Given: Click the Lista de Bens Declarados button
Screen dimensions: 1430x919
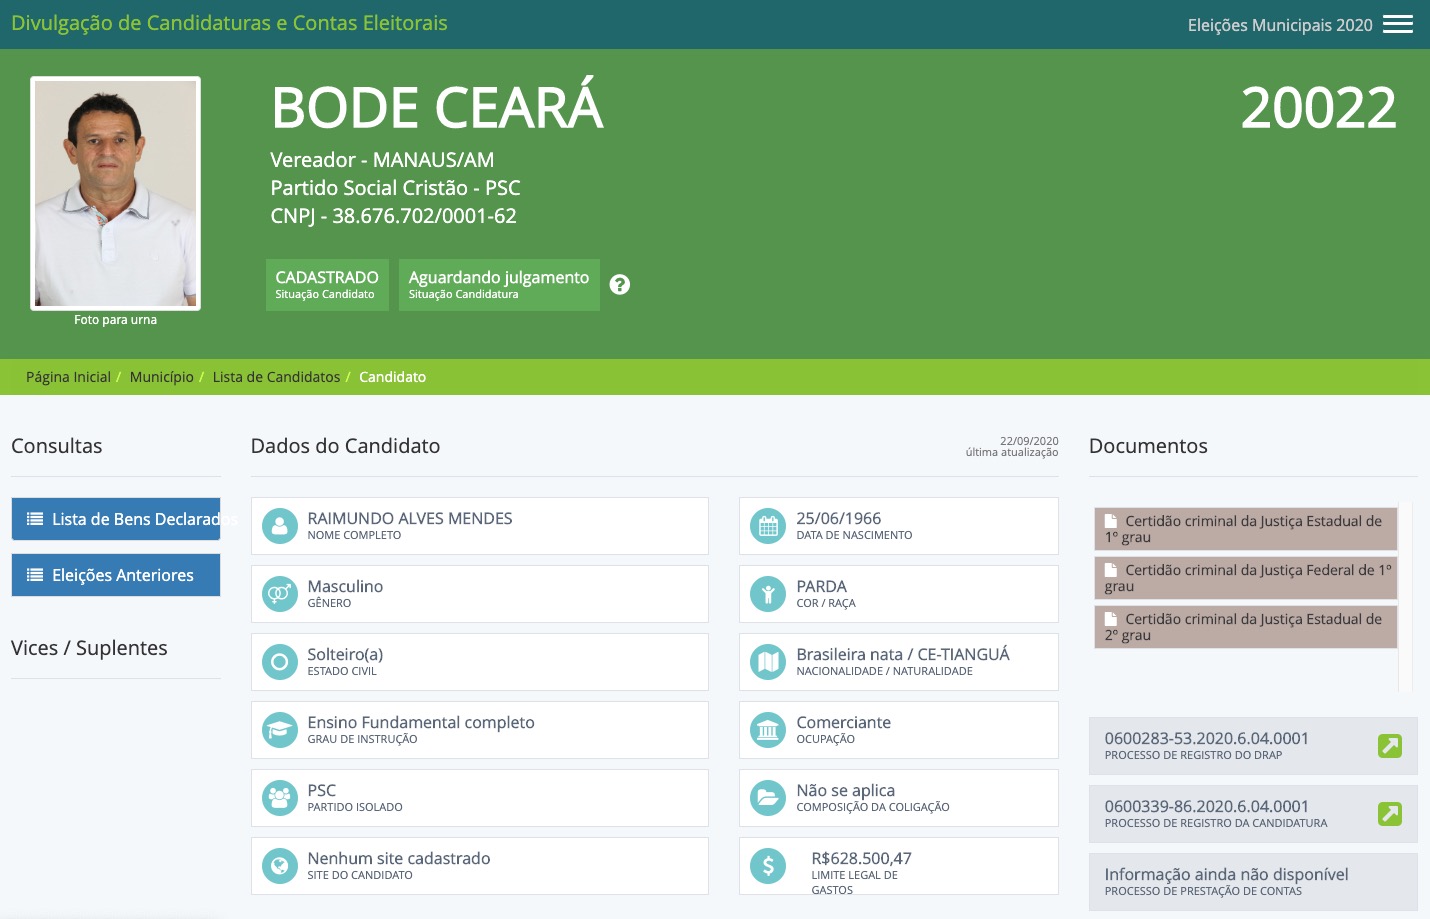Looking at the screenshot, I should click(115, 519).
